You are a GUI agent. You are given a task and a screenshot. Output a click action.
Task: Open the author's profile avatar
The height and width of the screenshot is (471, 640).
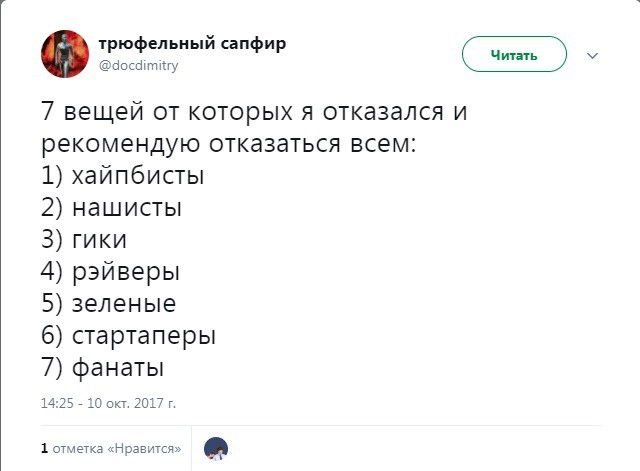tap(64, 54)
